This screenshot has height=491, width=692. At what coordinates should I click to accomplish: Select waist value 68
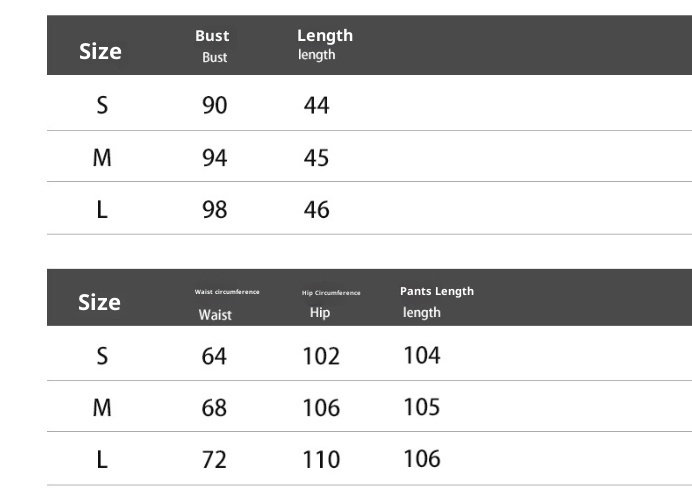214,408
